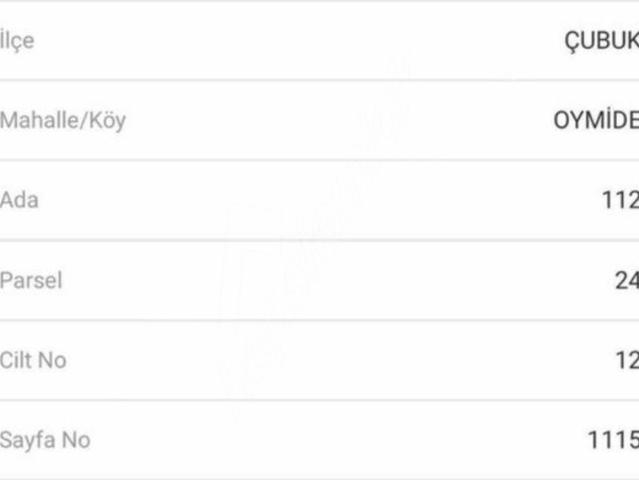Click the Sayfa No row
The height and width of the screenshot is (480, 639).
(x=320, y=440)
